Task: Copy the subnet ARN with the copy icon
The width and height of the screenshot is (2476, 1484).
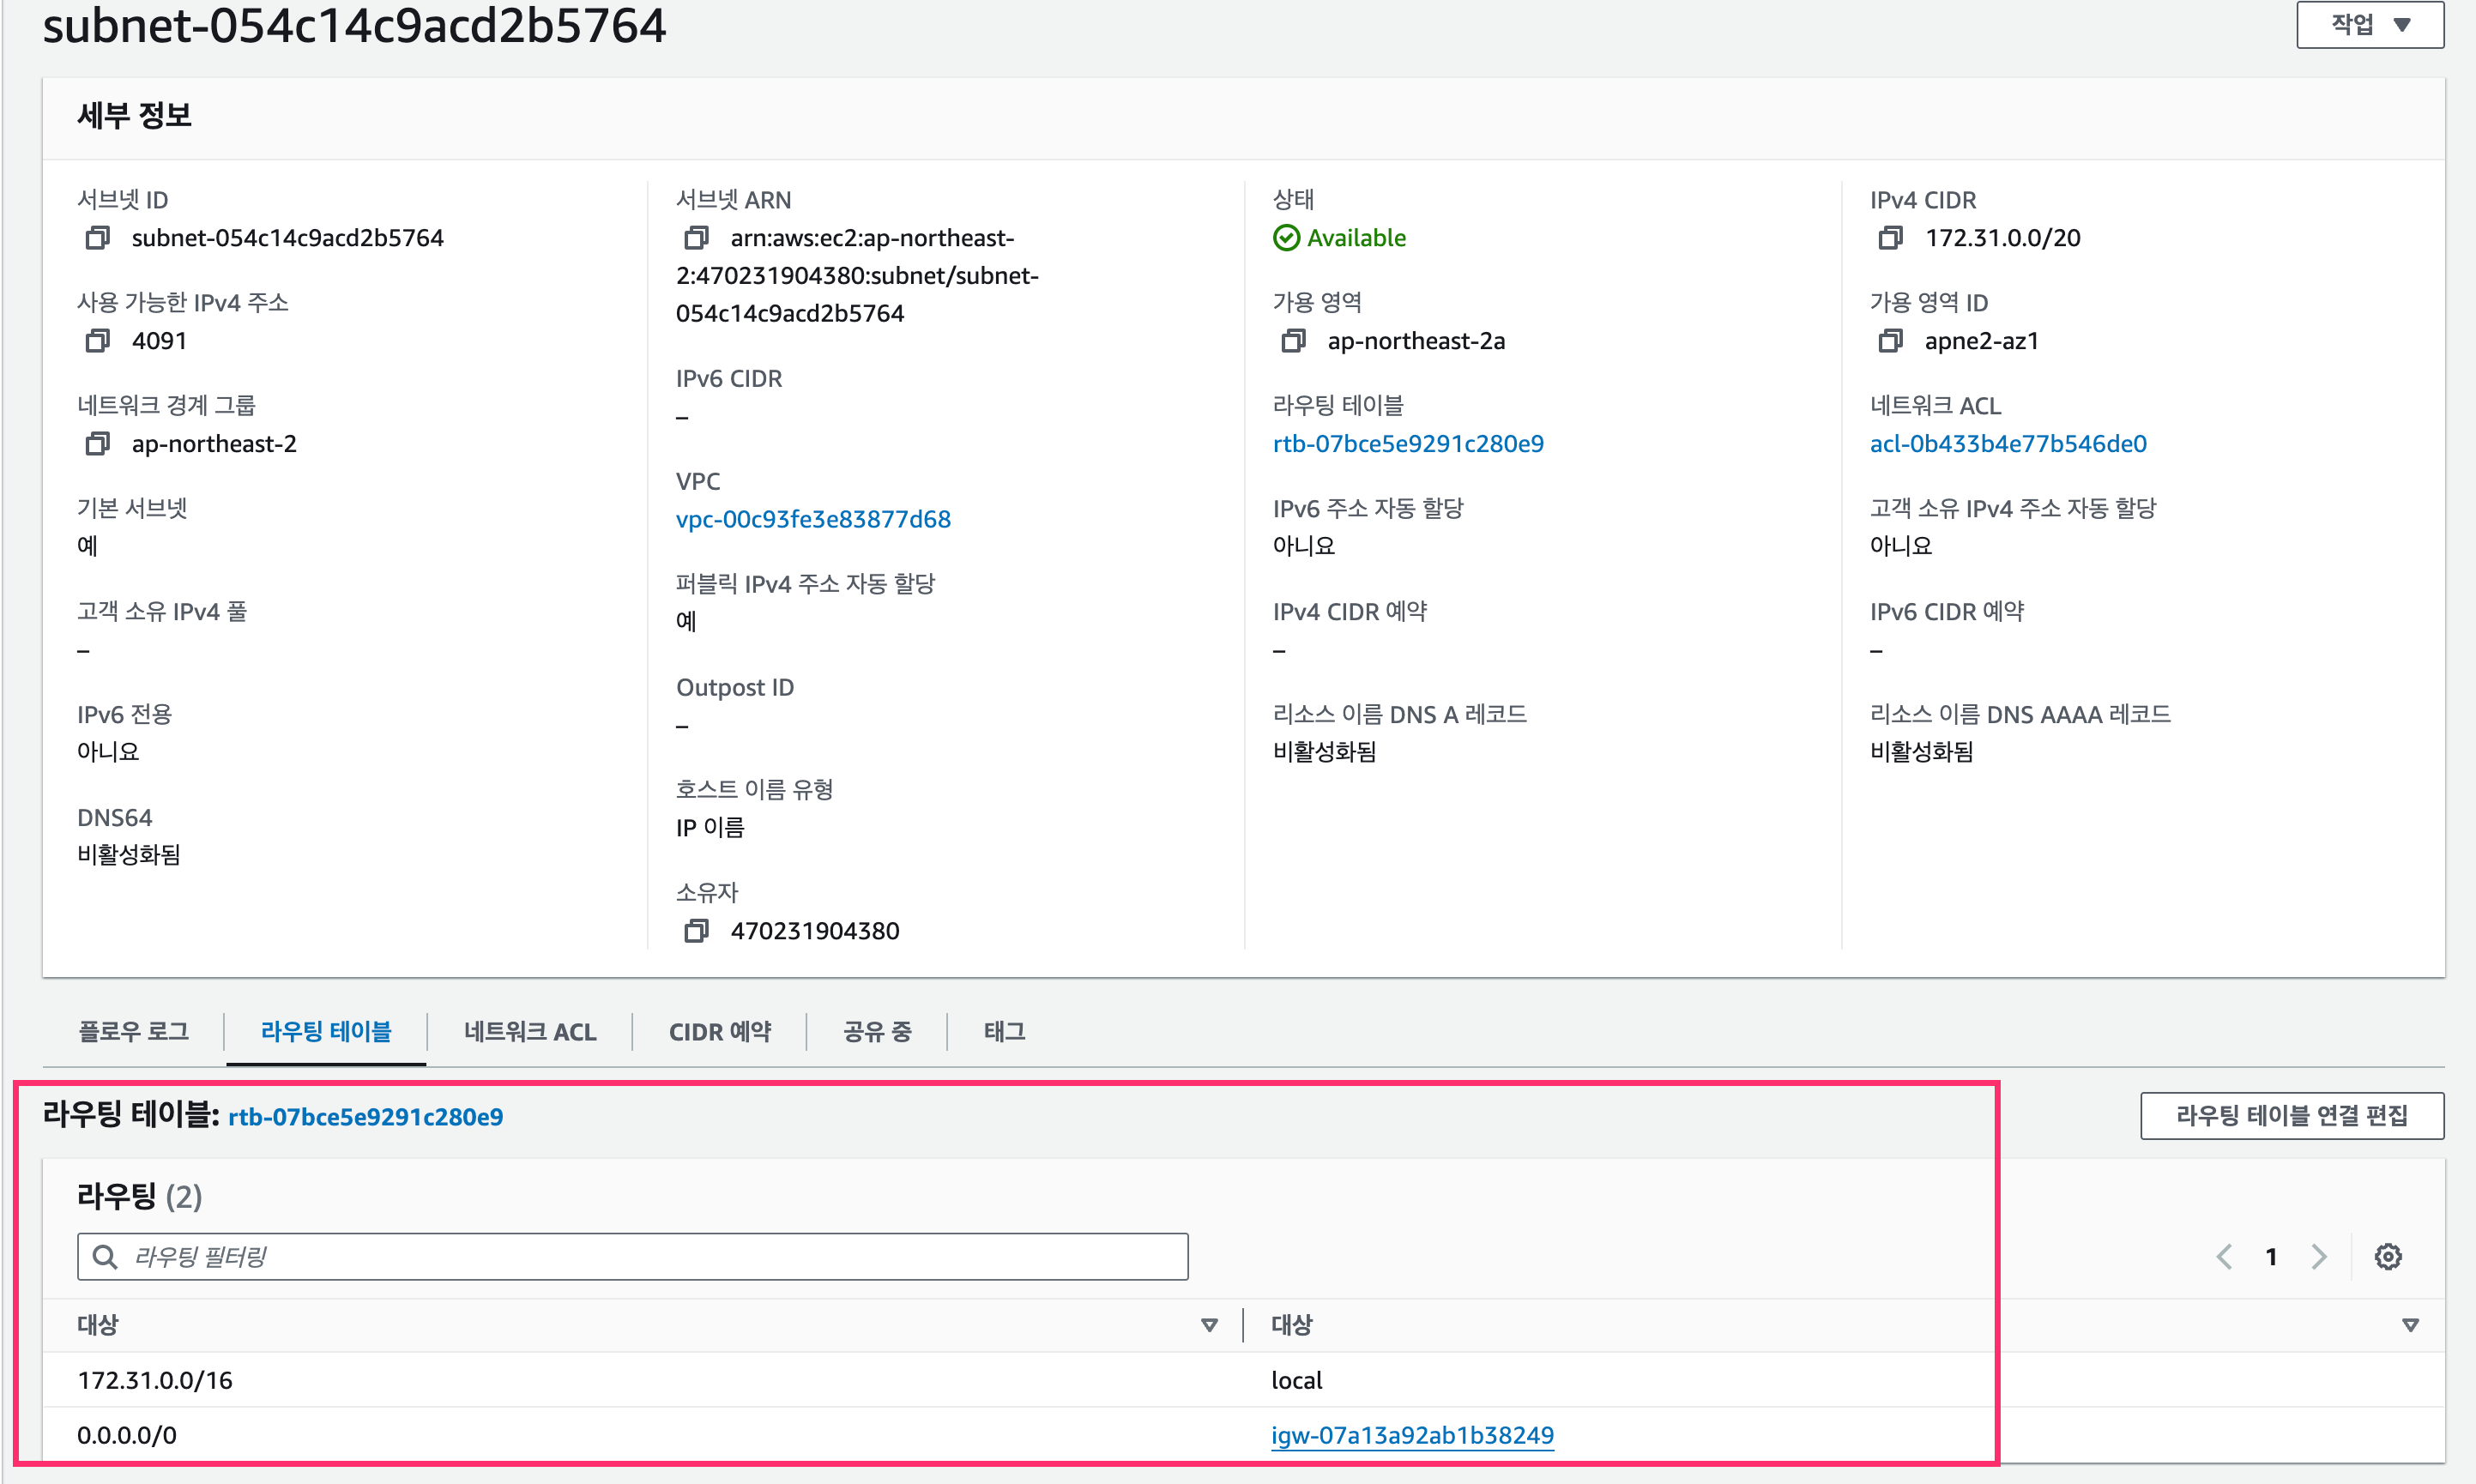Action: [x=696, y=238]
